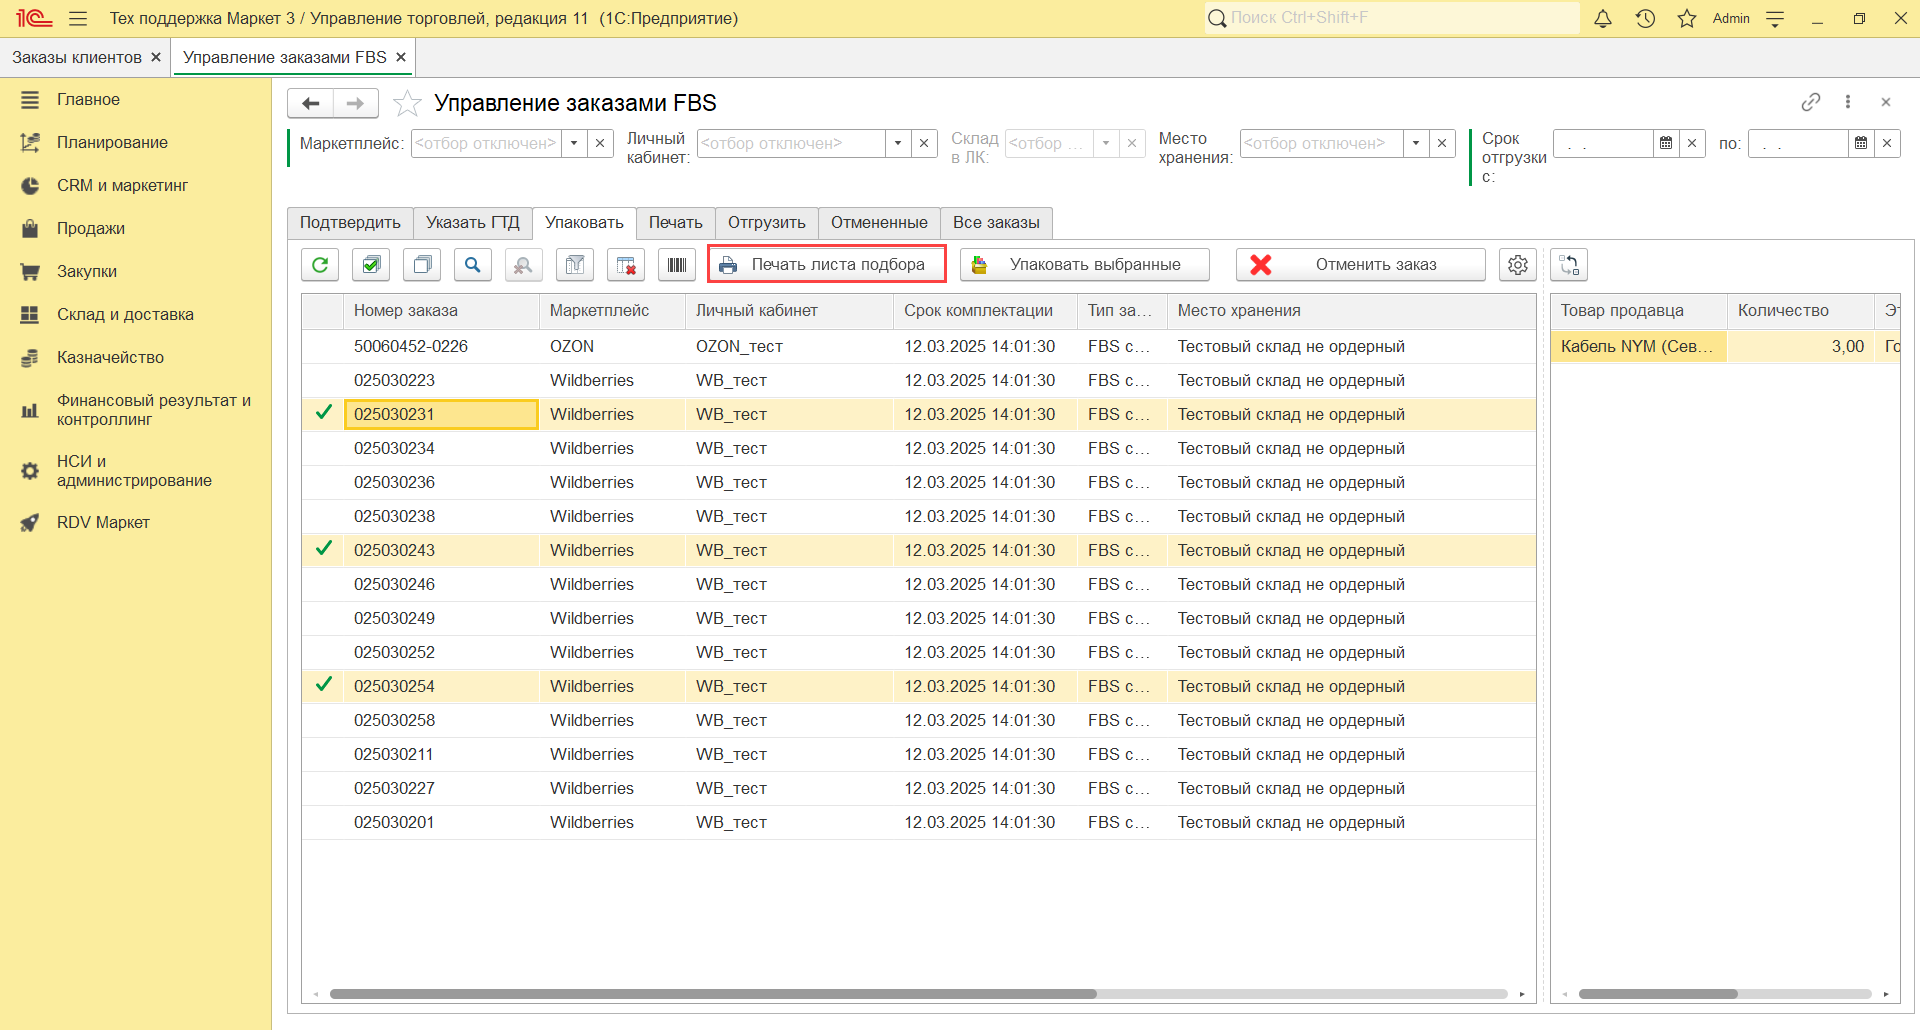This screenshot has height=1030, width=1920.
Task: Click the cancel search icon
Action: point(524,265)
